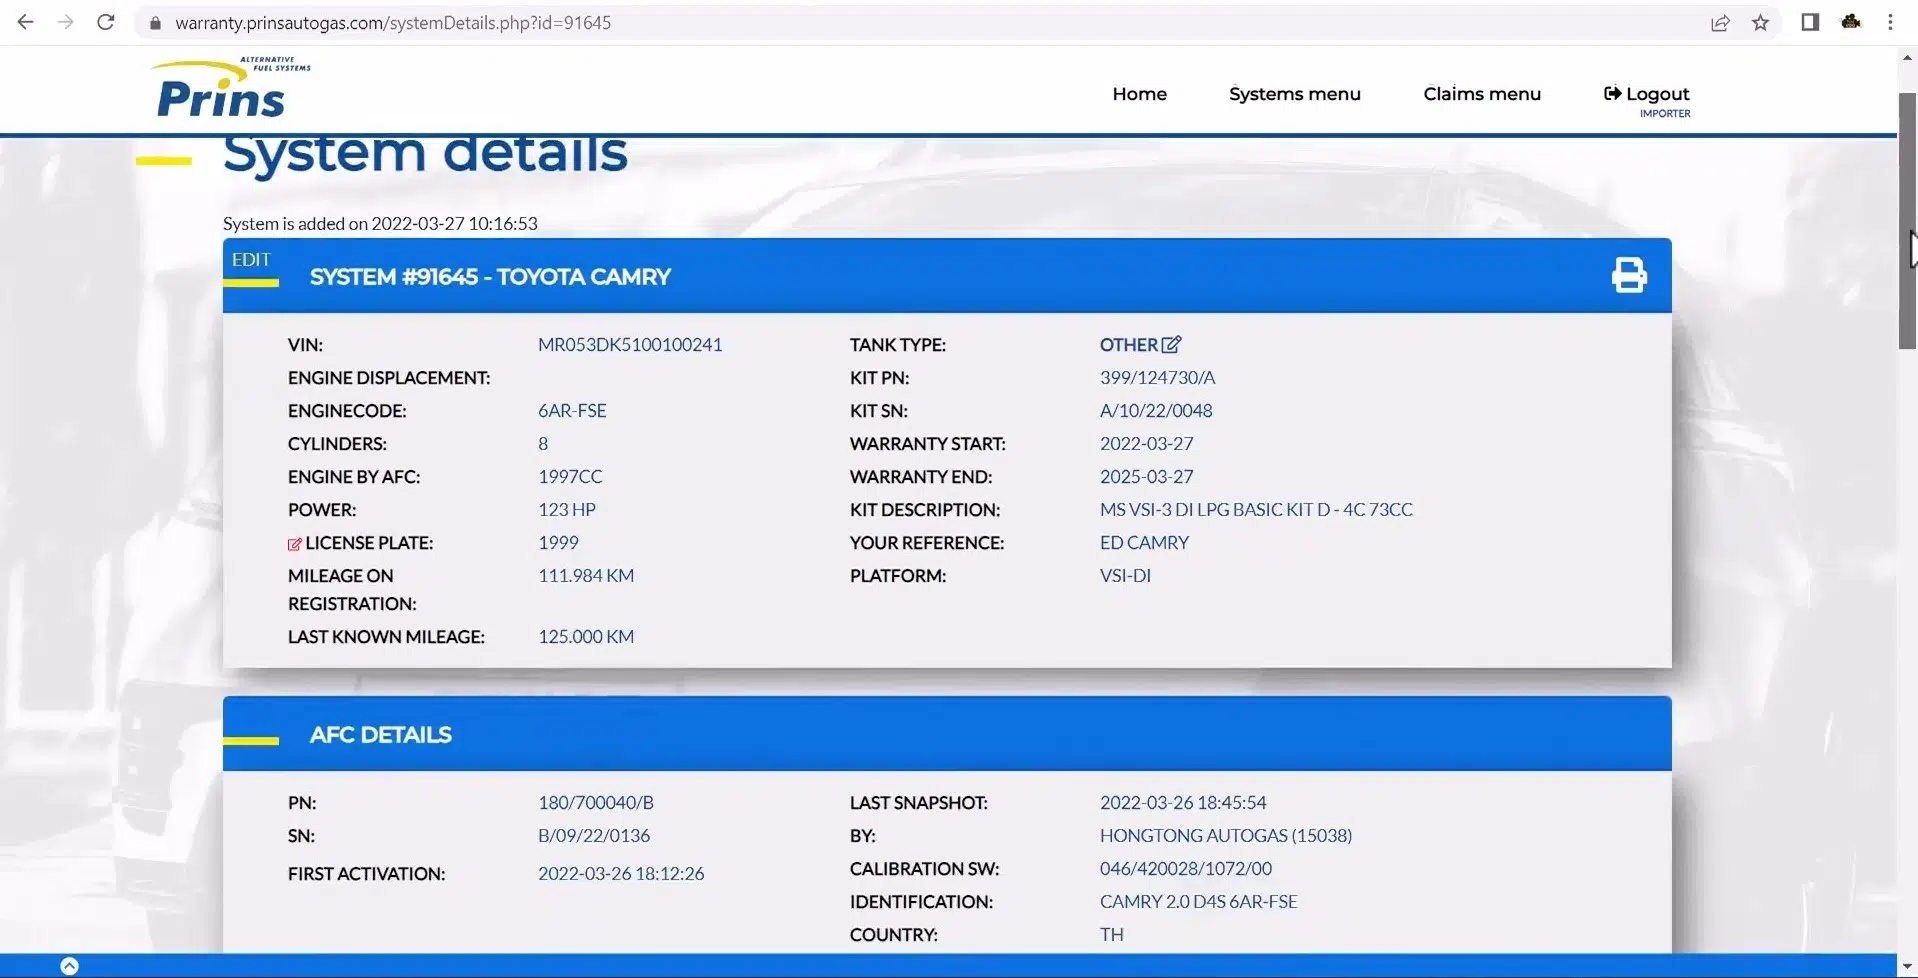
Task: Select warranty end date 2025-03-27
Action: (x=1147, y=476)
